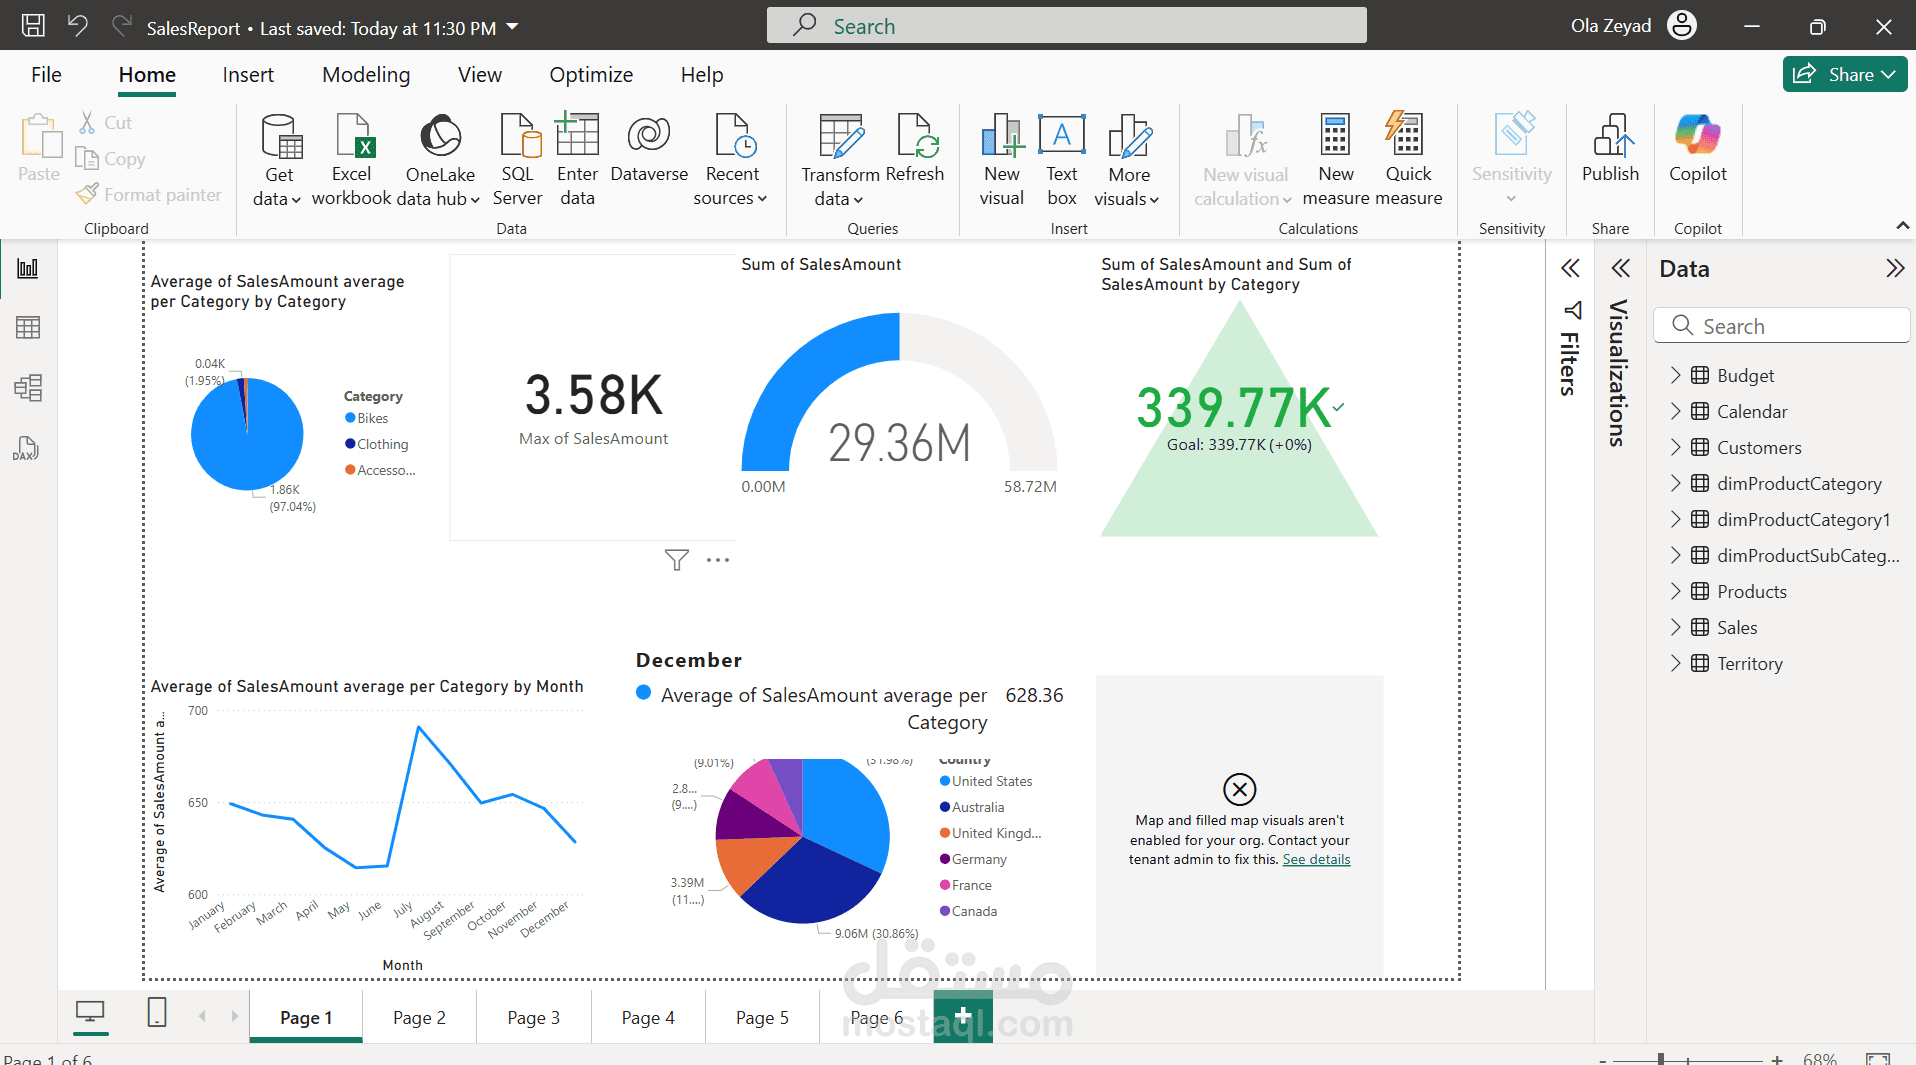Add a new page button
The width and height of the screenshot is (1916, 1065).
tap(963, 1017)
